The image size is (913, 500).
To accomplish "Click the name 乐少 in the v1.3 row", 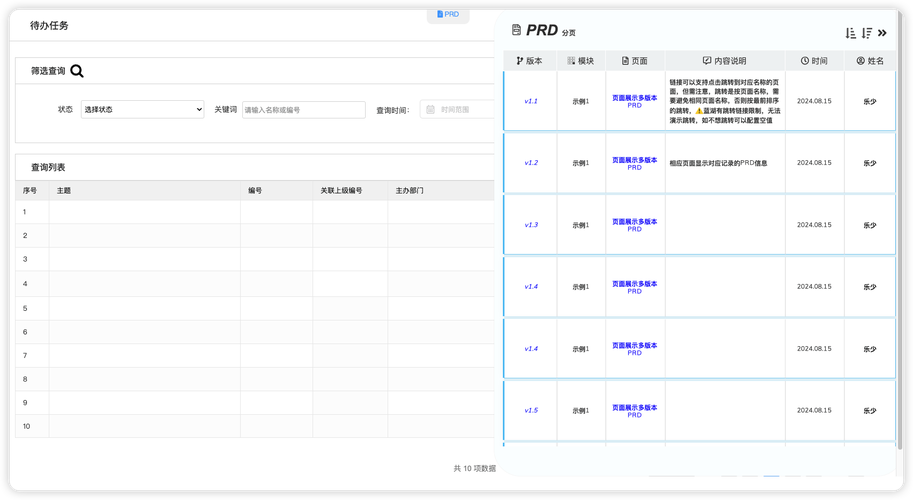I will point(870,225).
